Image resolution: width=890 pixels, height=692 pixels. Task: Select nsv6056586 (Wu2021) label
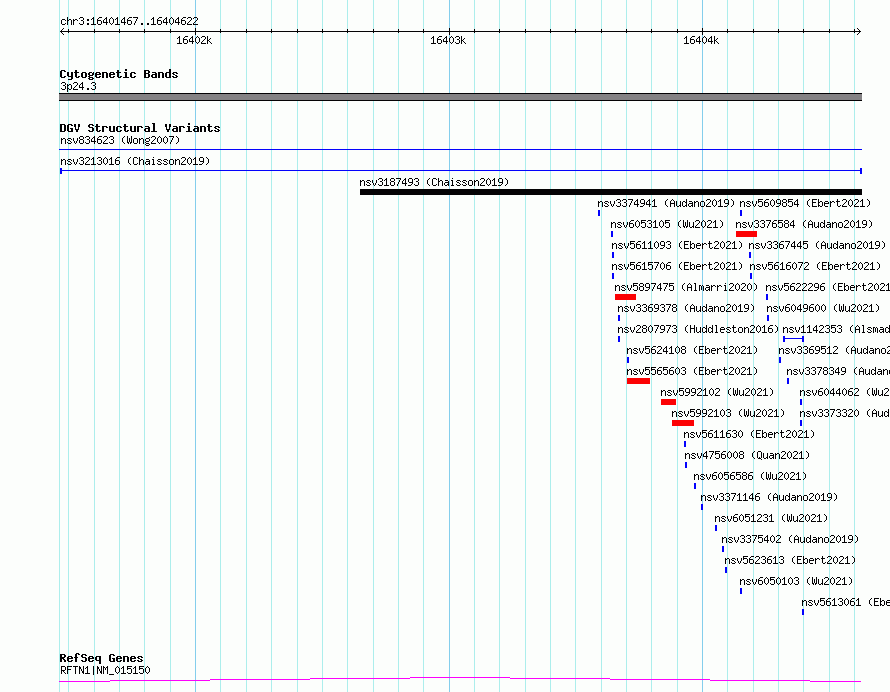point(750,476)
